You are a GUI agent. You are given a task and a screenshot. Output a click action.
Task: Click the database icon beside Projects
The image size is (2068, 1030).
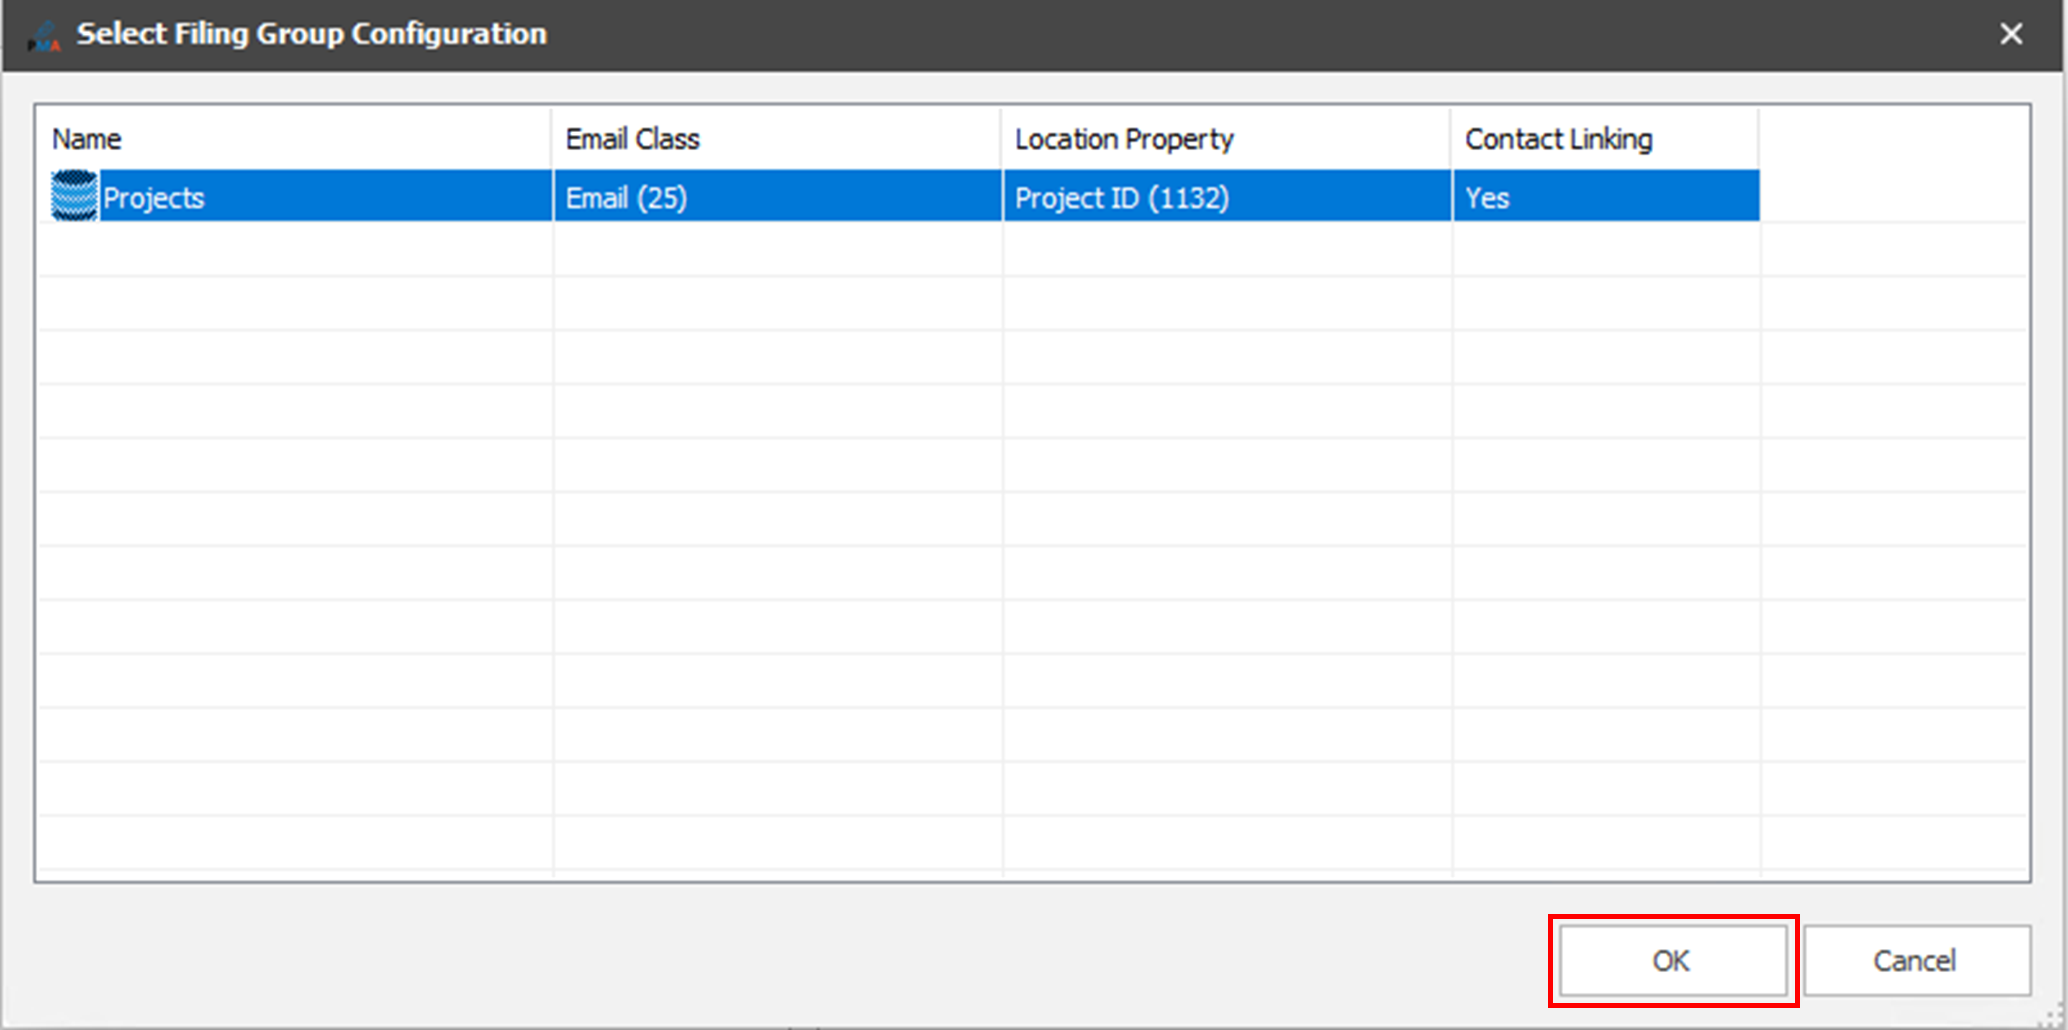[x=74, y=196]
